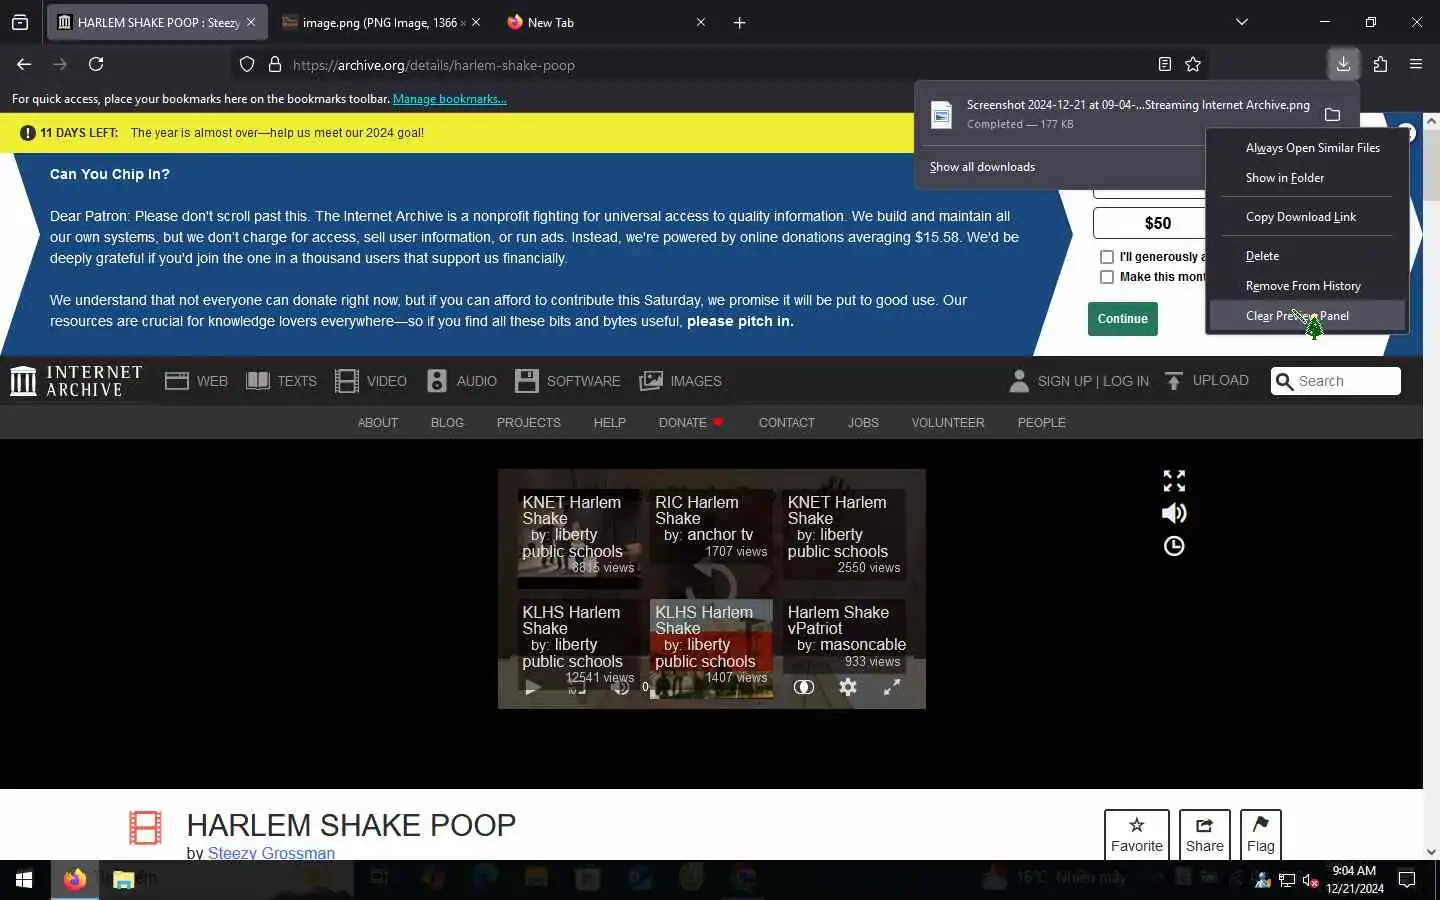
Task: Click the Internet Archive logo
Action: coord(76,381)
